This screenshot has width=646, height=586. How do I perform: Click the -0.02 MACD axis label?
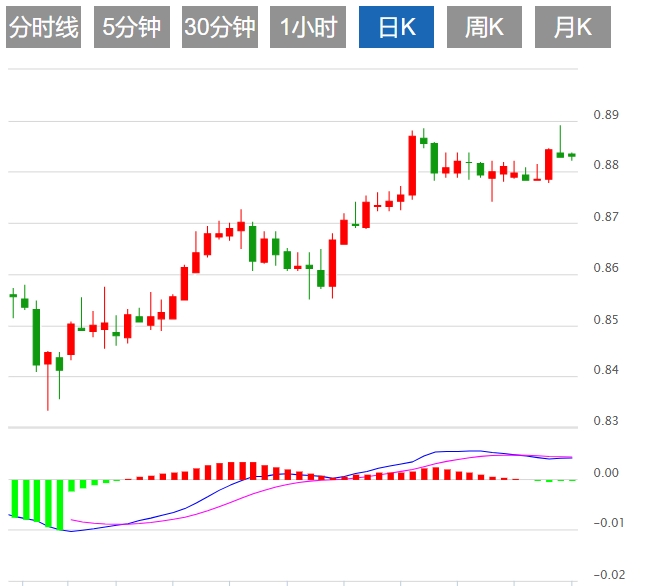click(x=609, y=575)
